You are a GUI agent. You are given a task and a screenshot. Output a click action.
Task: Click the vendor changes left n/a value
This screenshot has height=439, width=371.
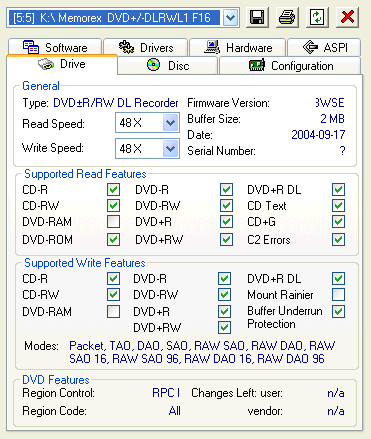point(336,411)
